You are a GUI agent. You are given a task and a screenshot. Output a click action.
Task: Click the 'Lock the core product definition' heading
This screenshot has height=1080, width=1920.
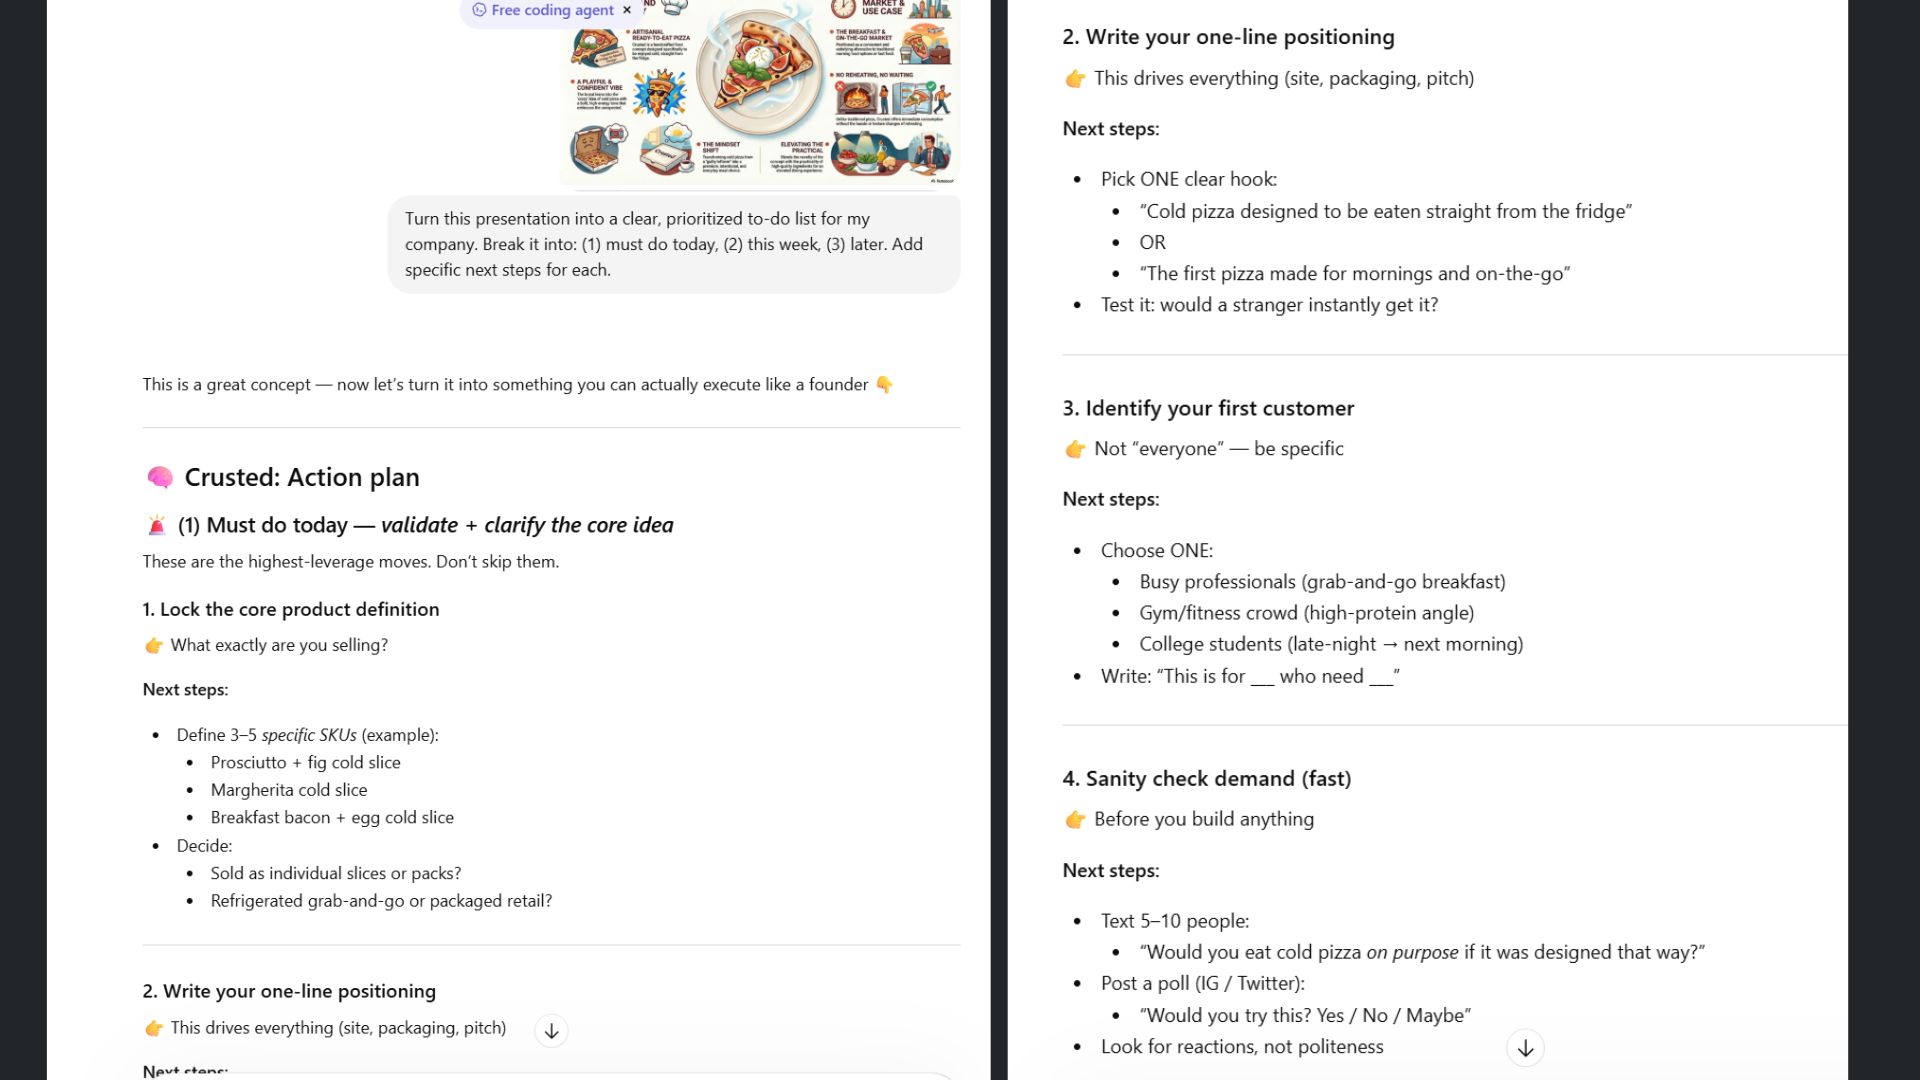(290, 609)
